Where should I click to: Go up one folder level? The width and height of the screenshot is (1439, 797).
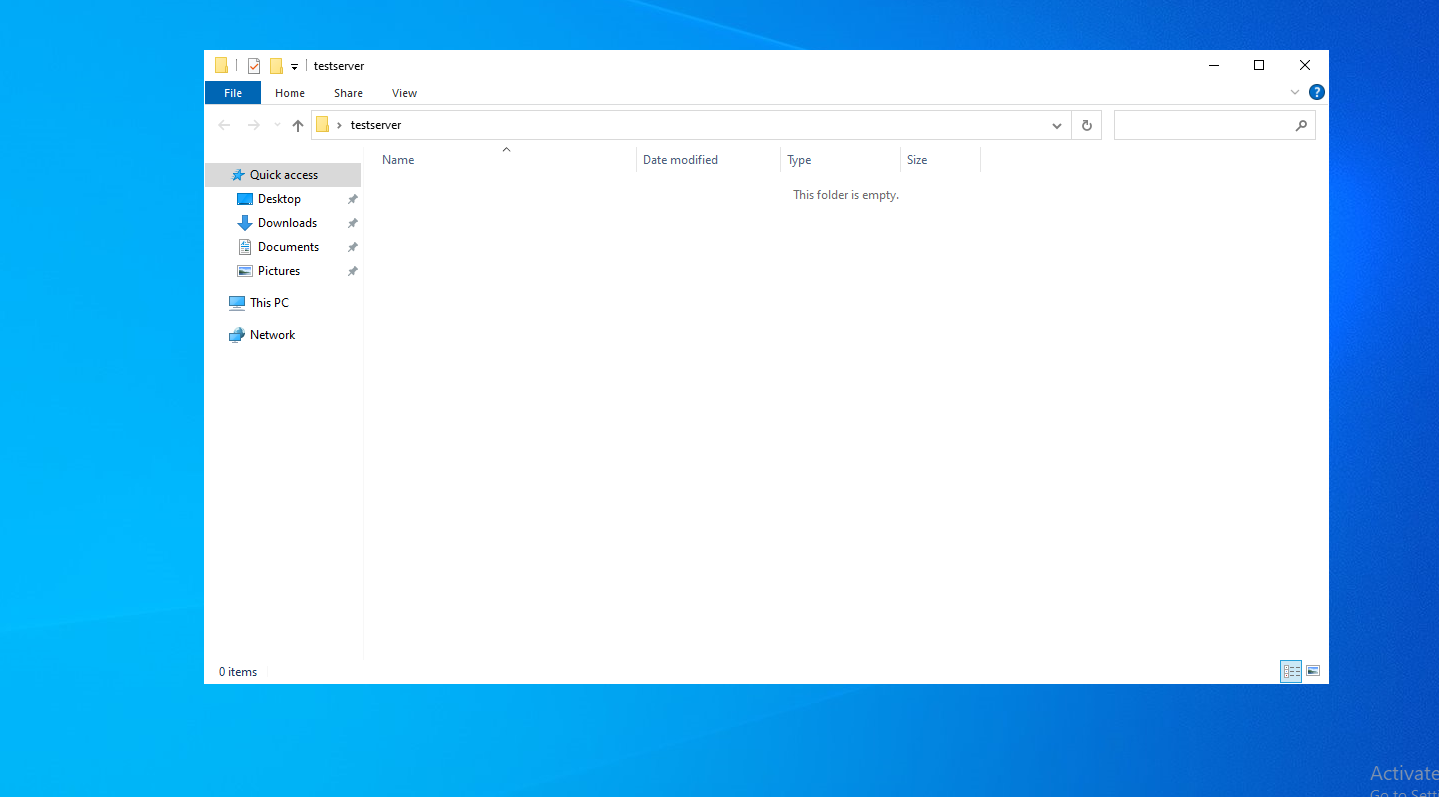pyautogui.click(x=297, y=125)
